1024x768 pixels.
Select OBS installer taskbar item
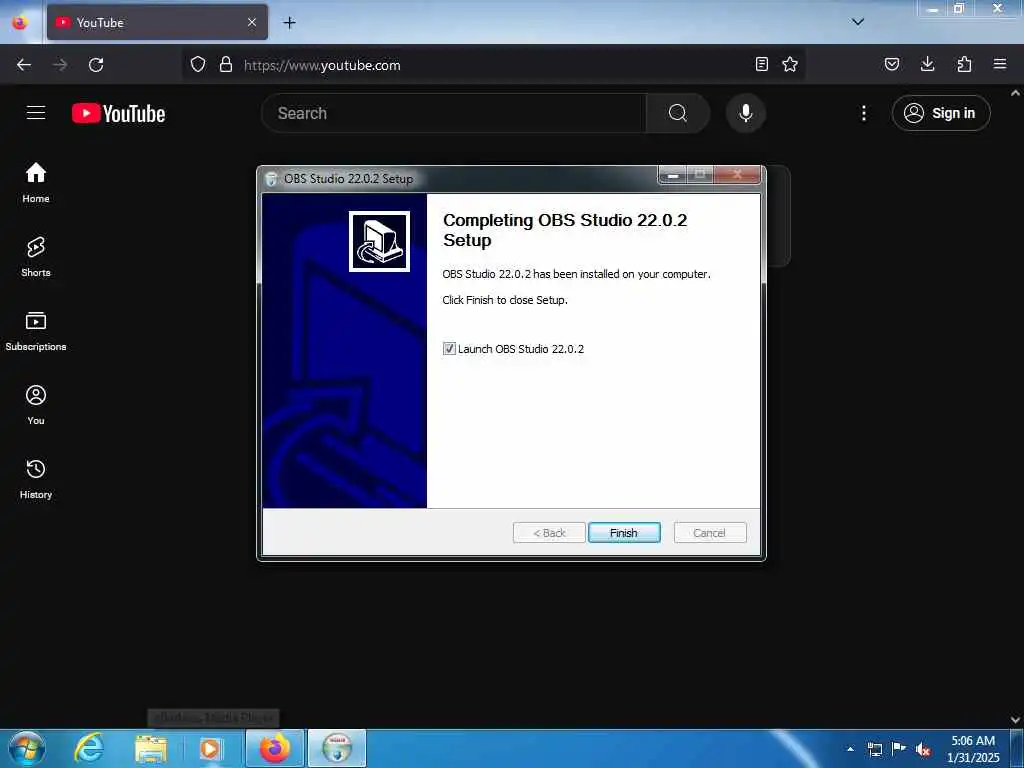point(337,748)
